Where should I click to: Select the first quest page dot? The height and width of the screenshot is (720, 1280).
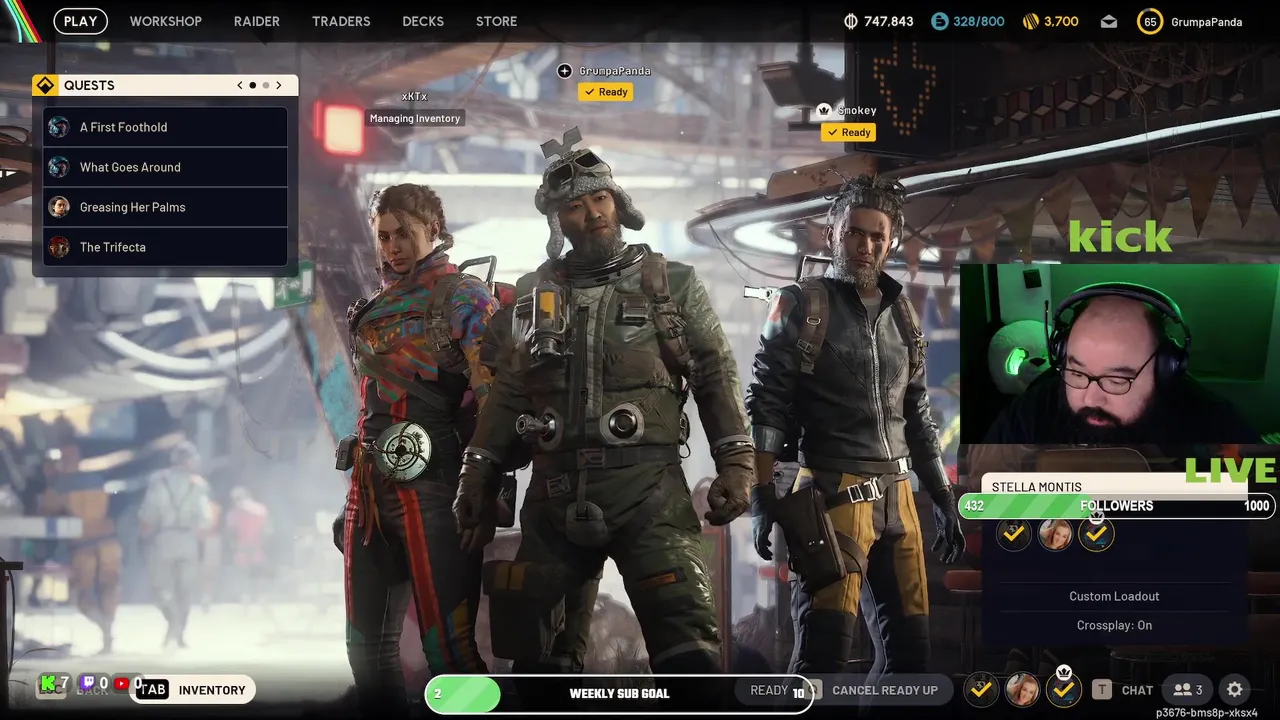pyautogui.click(x=253, y=85)
